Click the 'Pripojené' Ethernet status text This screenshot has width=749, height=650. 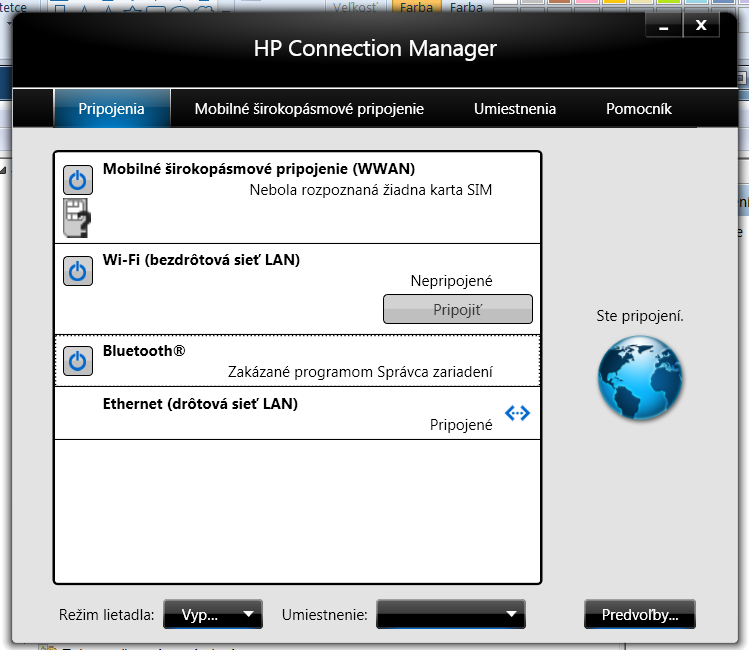coord(461,425)
